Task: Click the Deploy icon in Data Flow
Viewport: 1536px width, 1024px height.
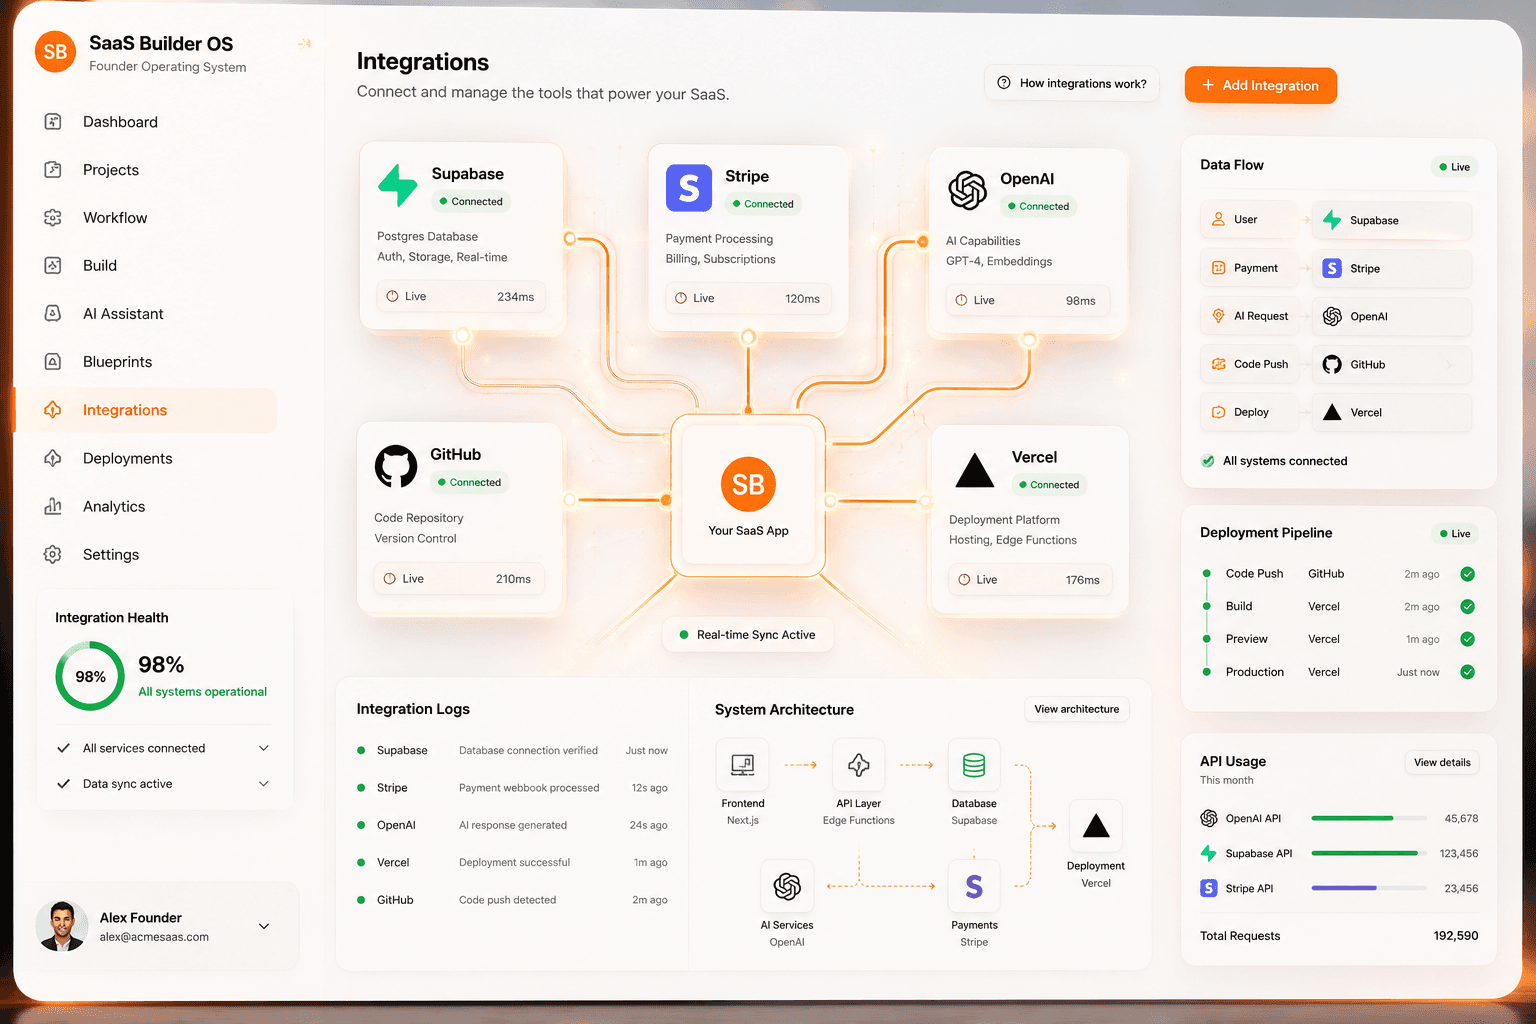Action: tap(1218, 412)
